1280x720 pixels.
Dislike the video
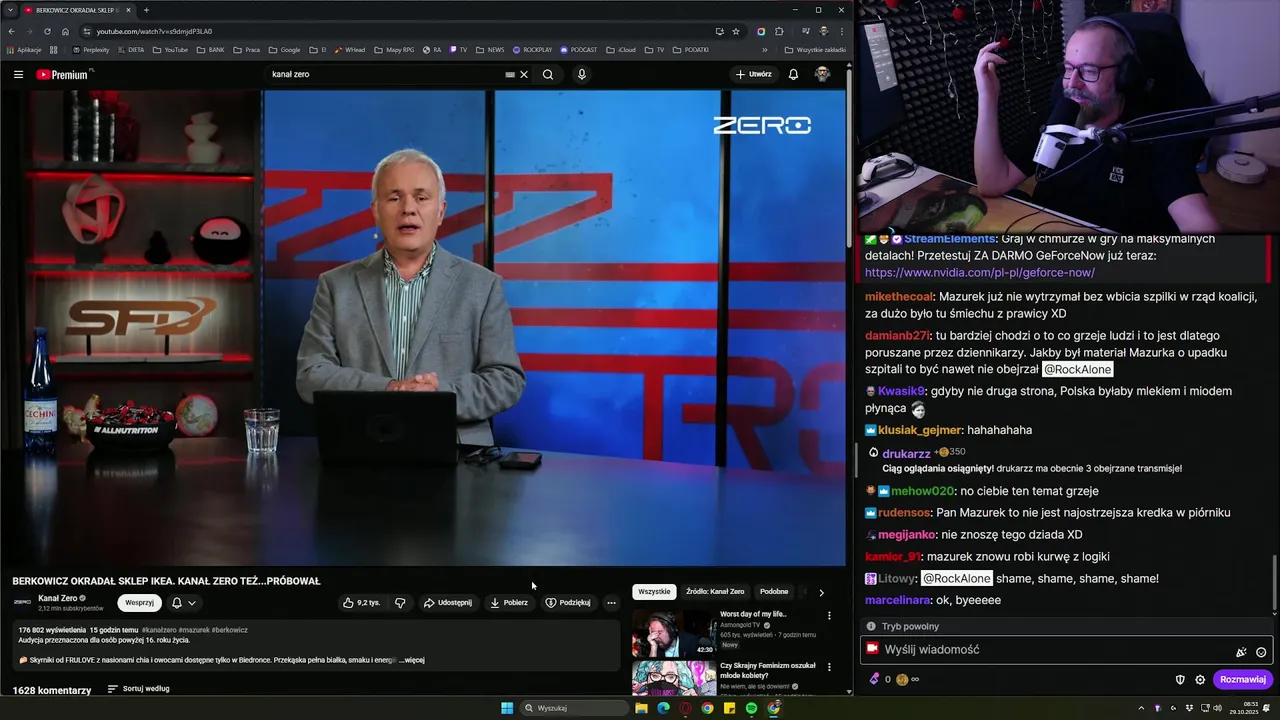pyautogui.click(x=400, y=603)
